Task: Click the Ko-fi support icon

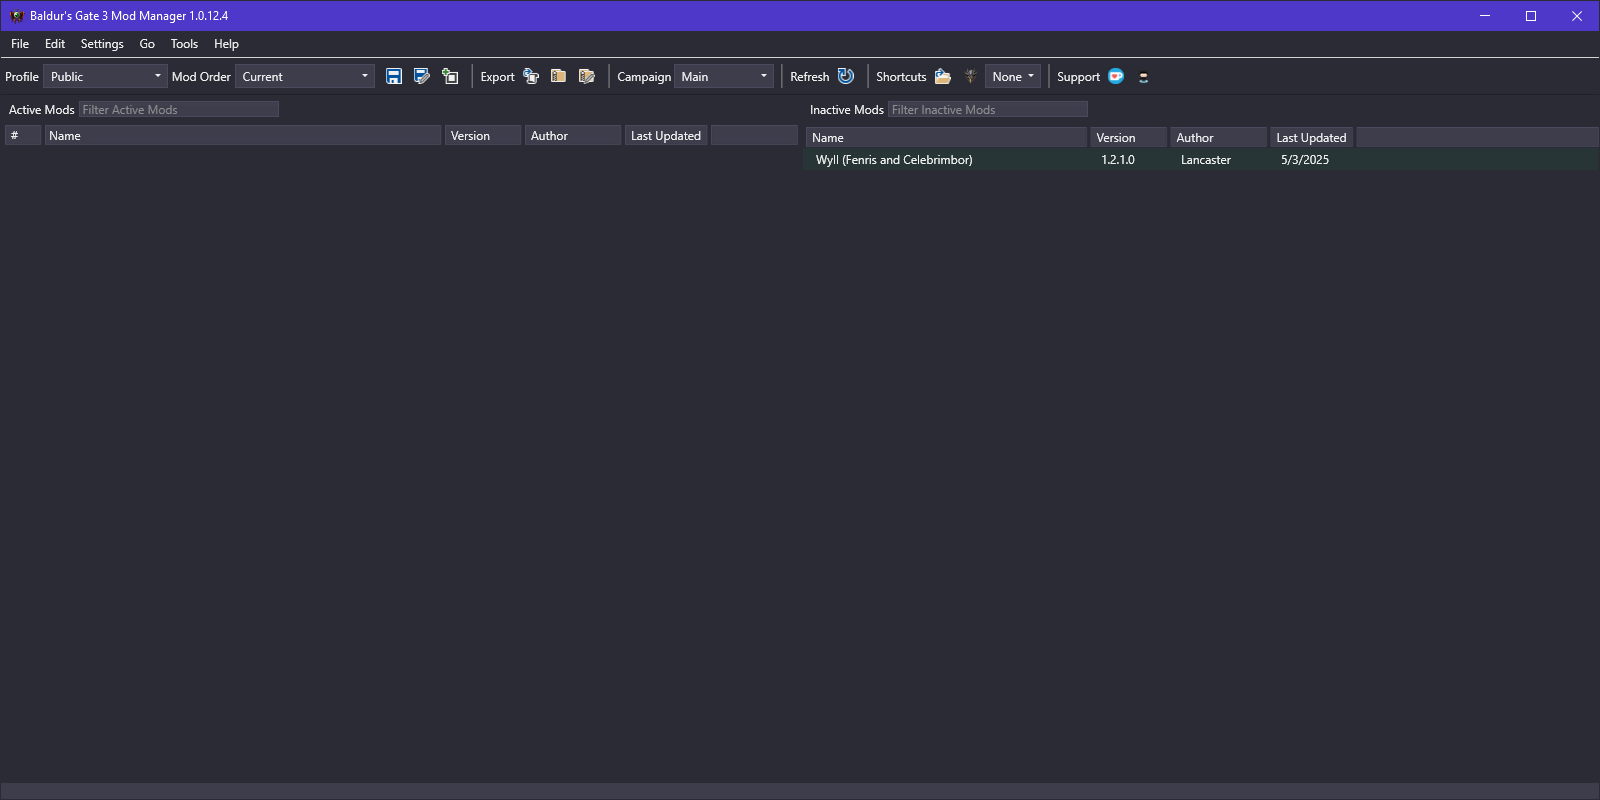Action: [x=1116, y=76]
